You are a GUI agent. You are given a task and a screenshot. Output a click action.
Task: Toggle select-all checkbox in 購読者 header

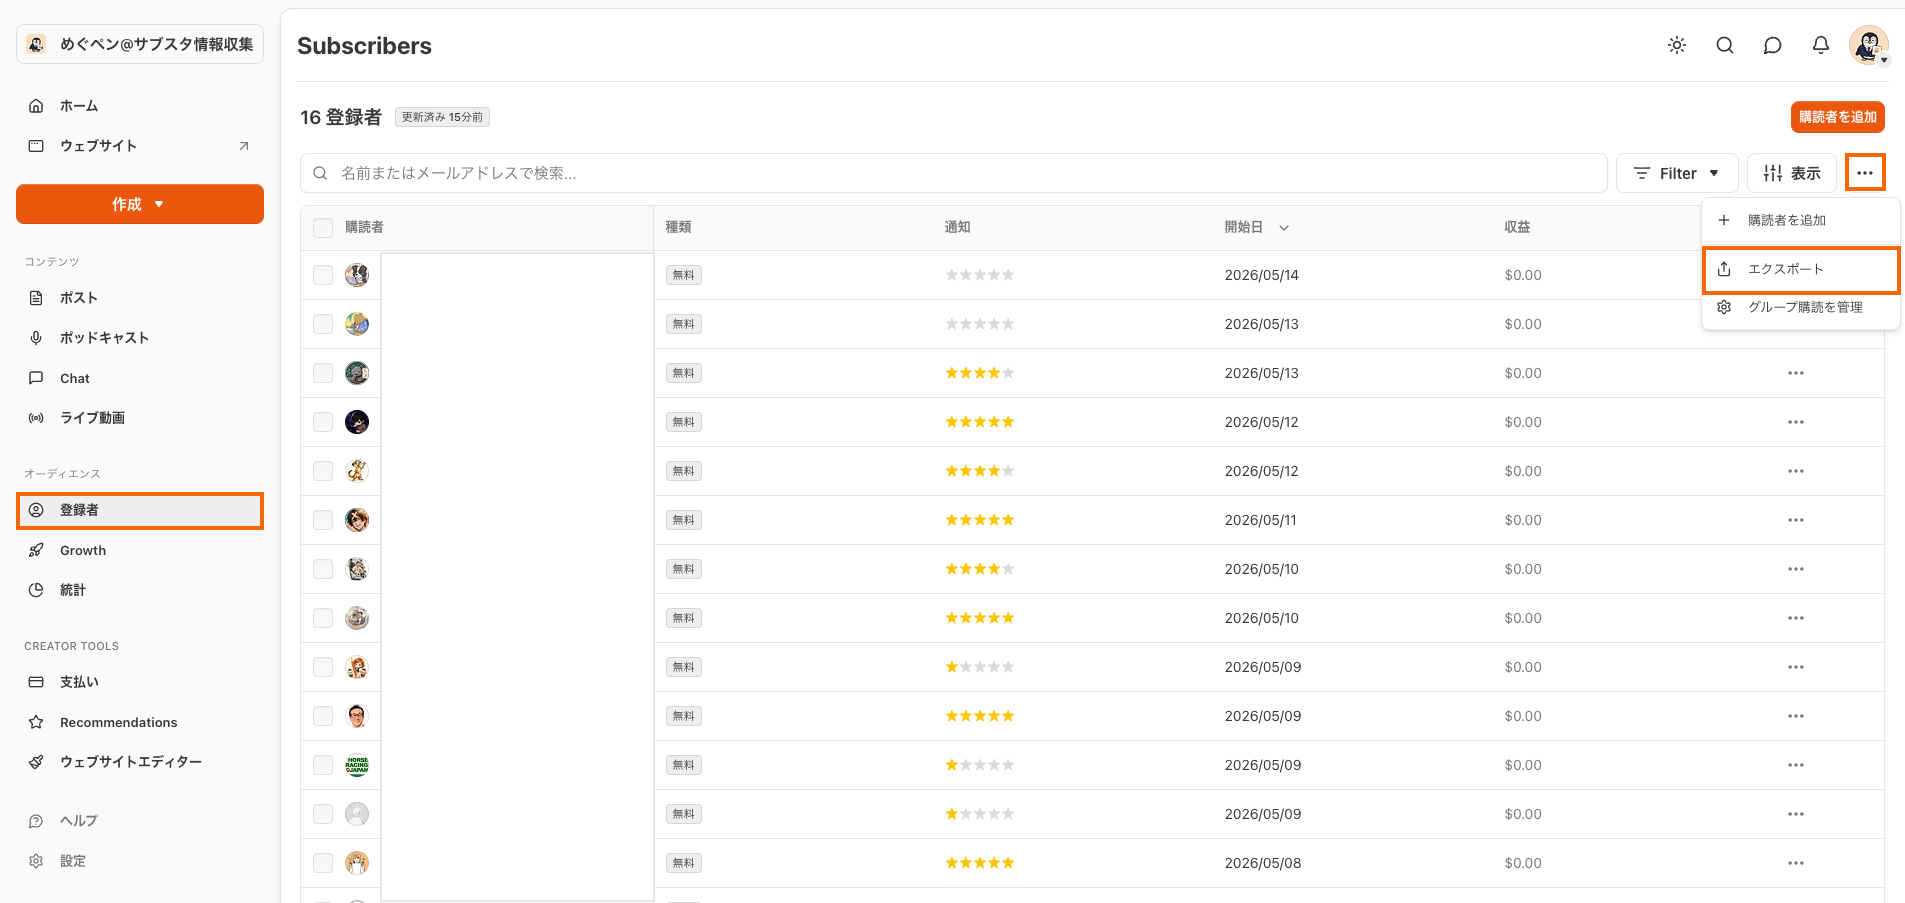(x=323, y=228)
